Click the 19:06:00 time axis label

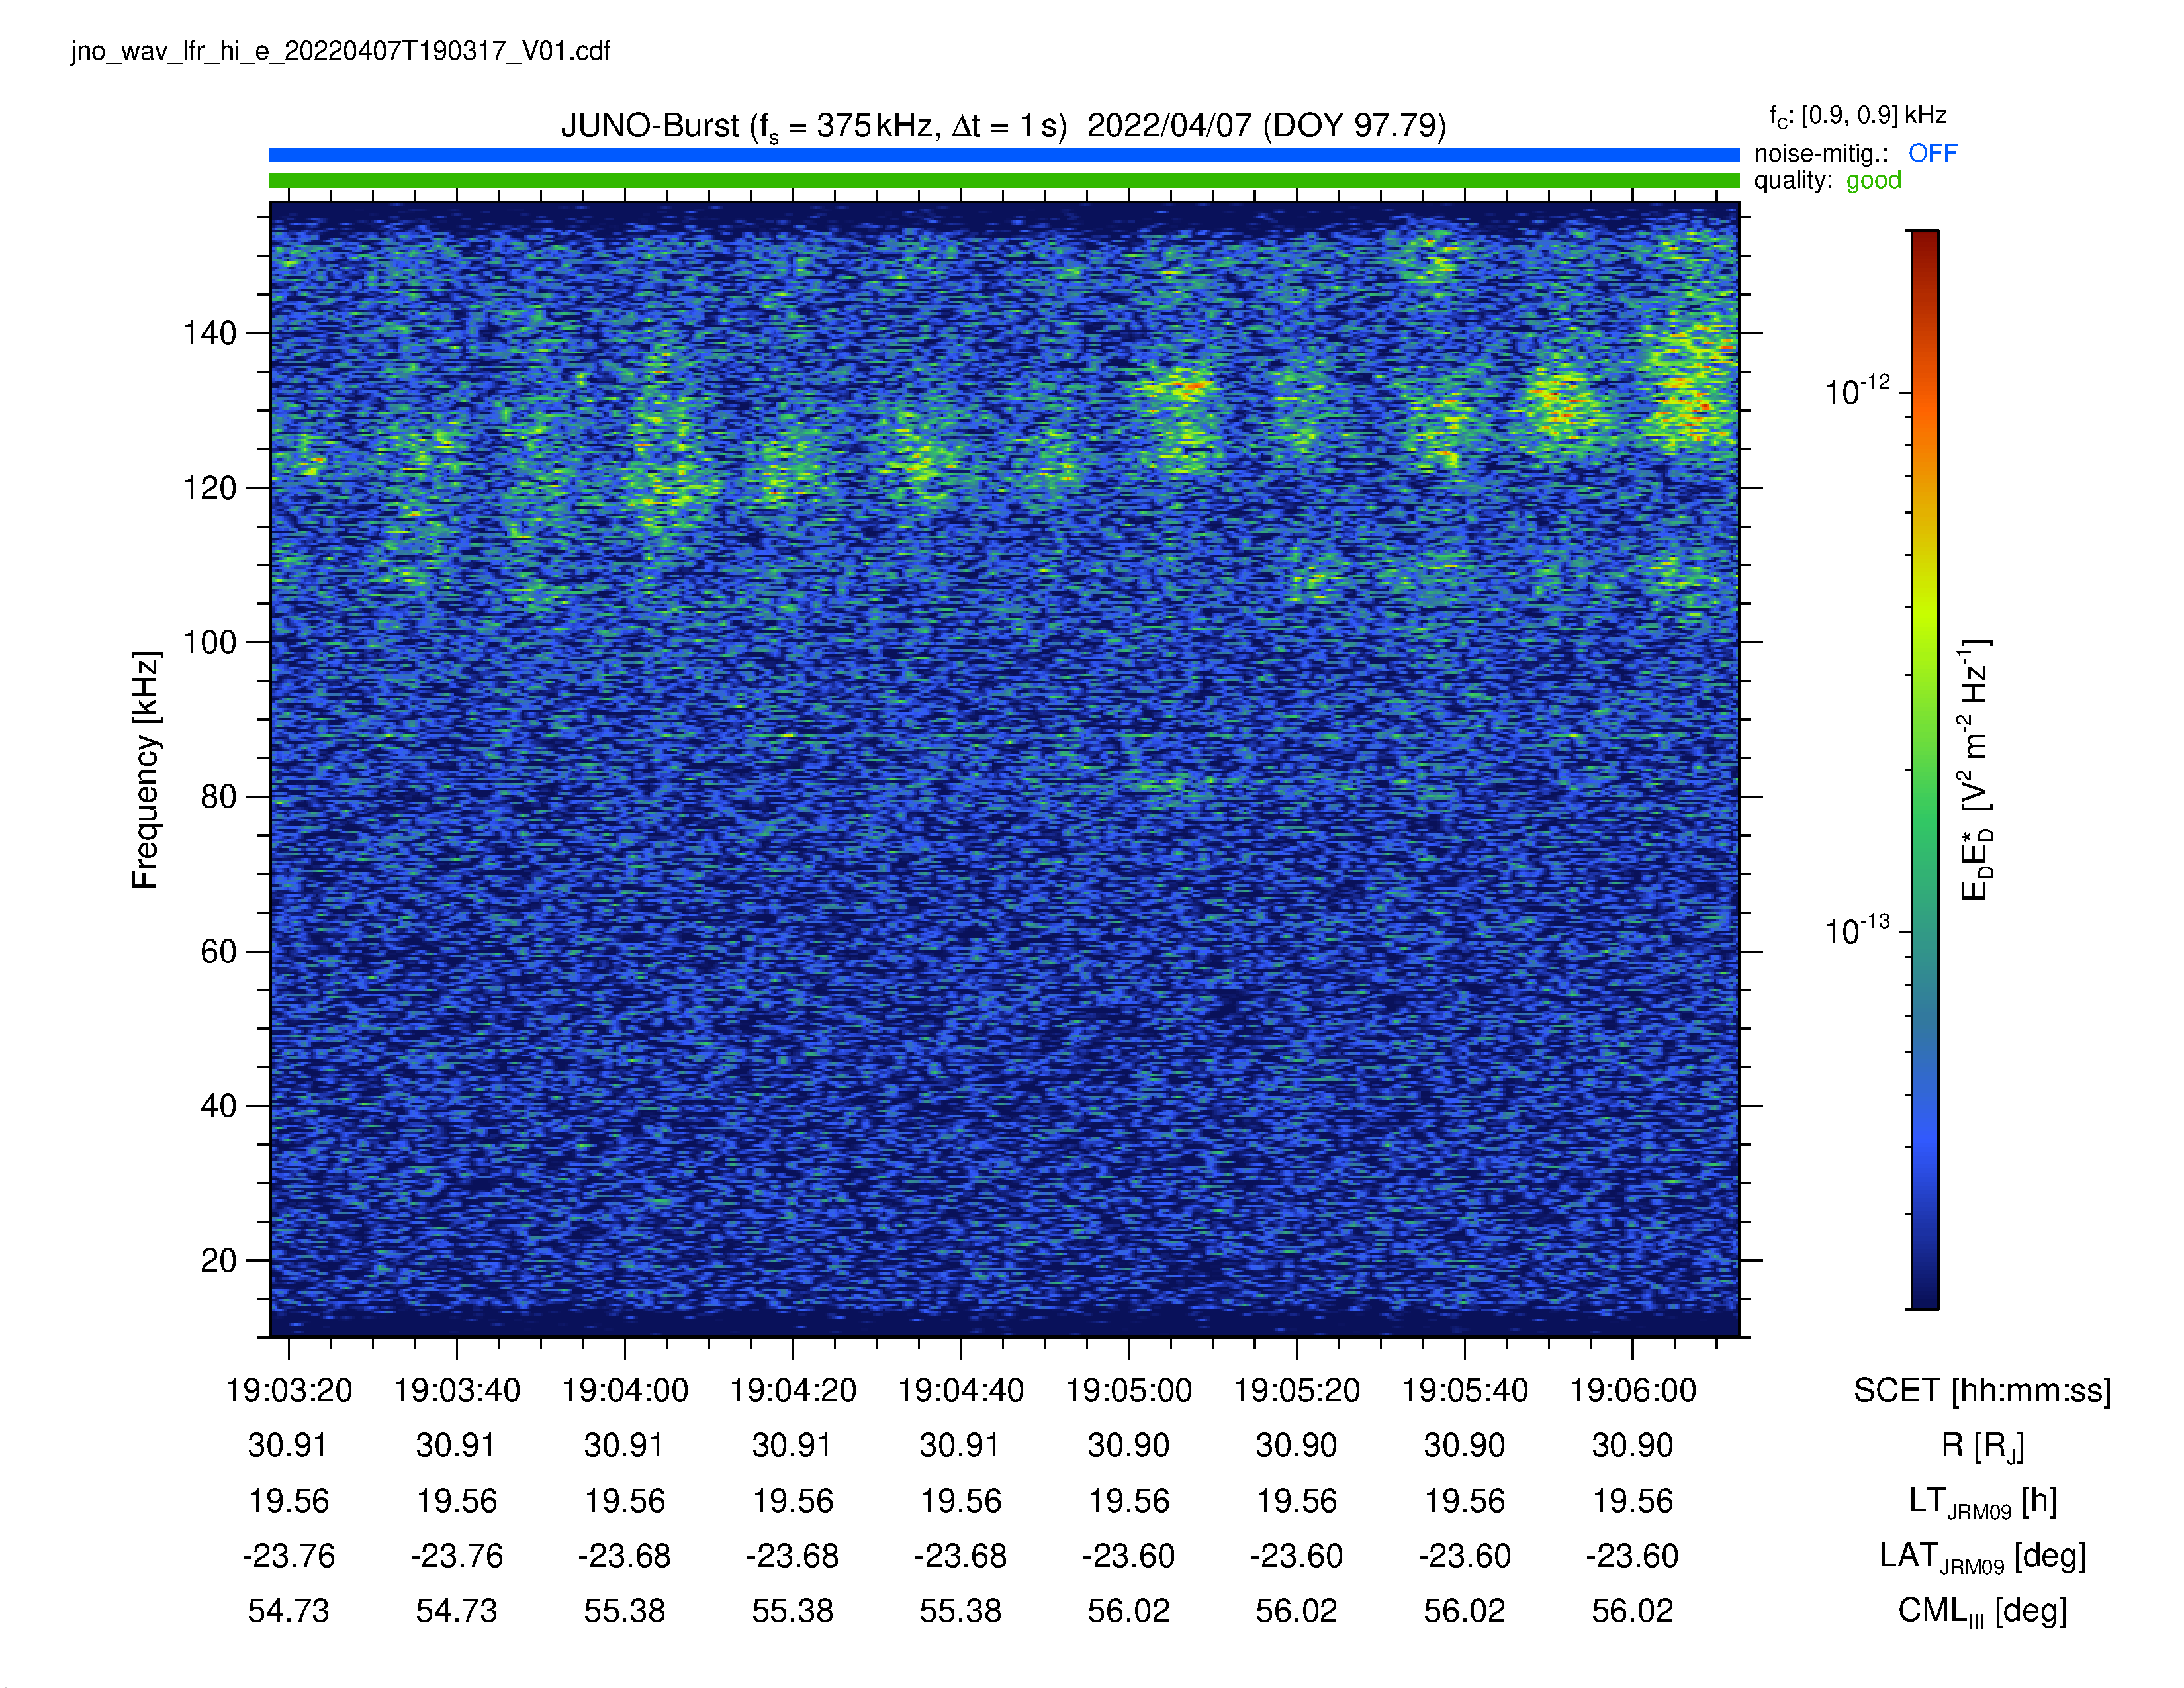[1632, 1390]
